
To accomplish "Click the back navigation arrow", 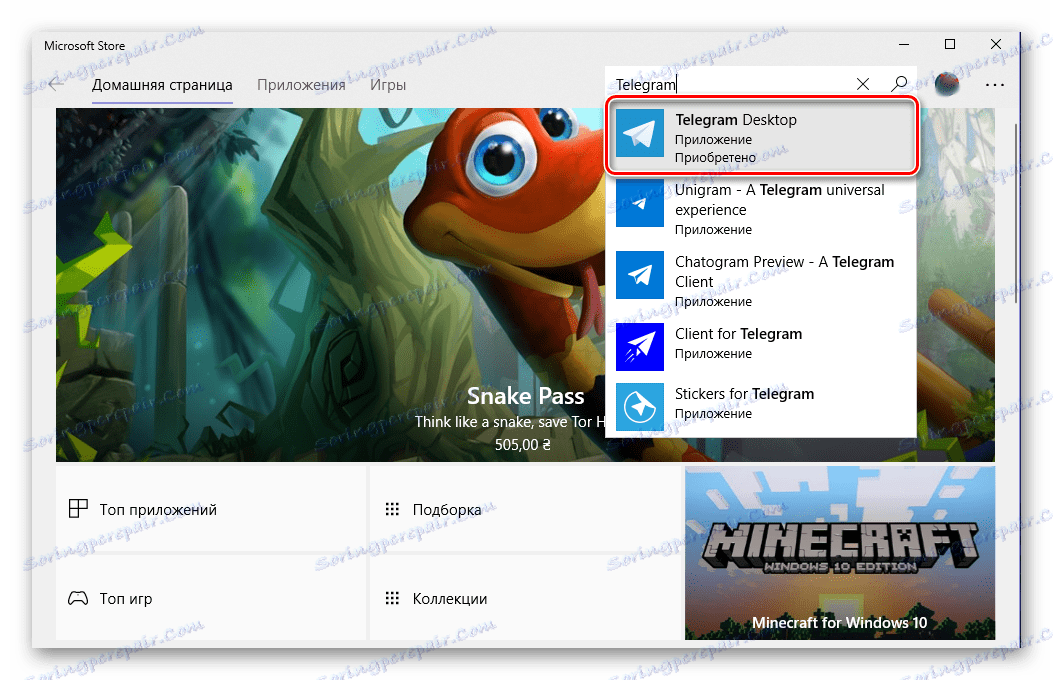I will [x=57, y=84].
